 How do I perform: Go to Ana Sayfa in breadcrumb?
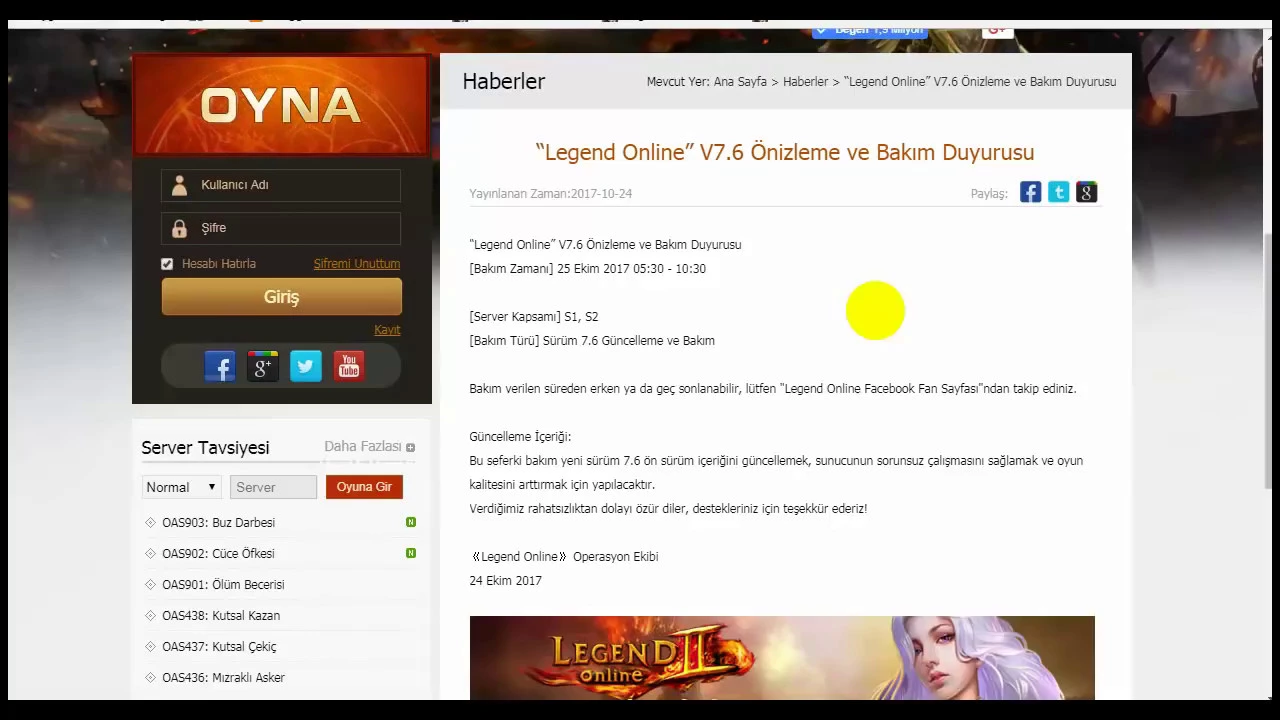[740, 82]
